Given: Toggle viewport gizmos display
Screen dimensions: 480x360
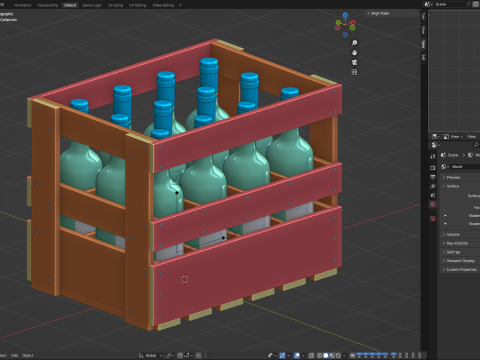Looking at the screenshot, I should pyautogui.click(x=282, y=355).
